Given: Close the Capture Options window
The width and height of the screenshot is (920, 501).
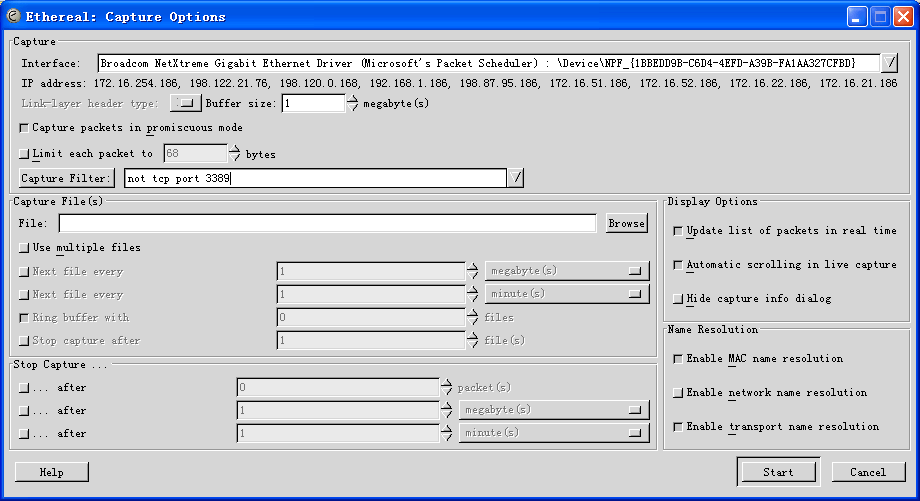Looking at the screenshot, I should [902, 16].
